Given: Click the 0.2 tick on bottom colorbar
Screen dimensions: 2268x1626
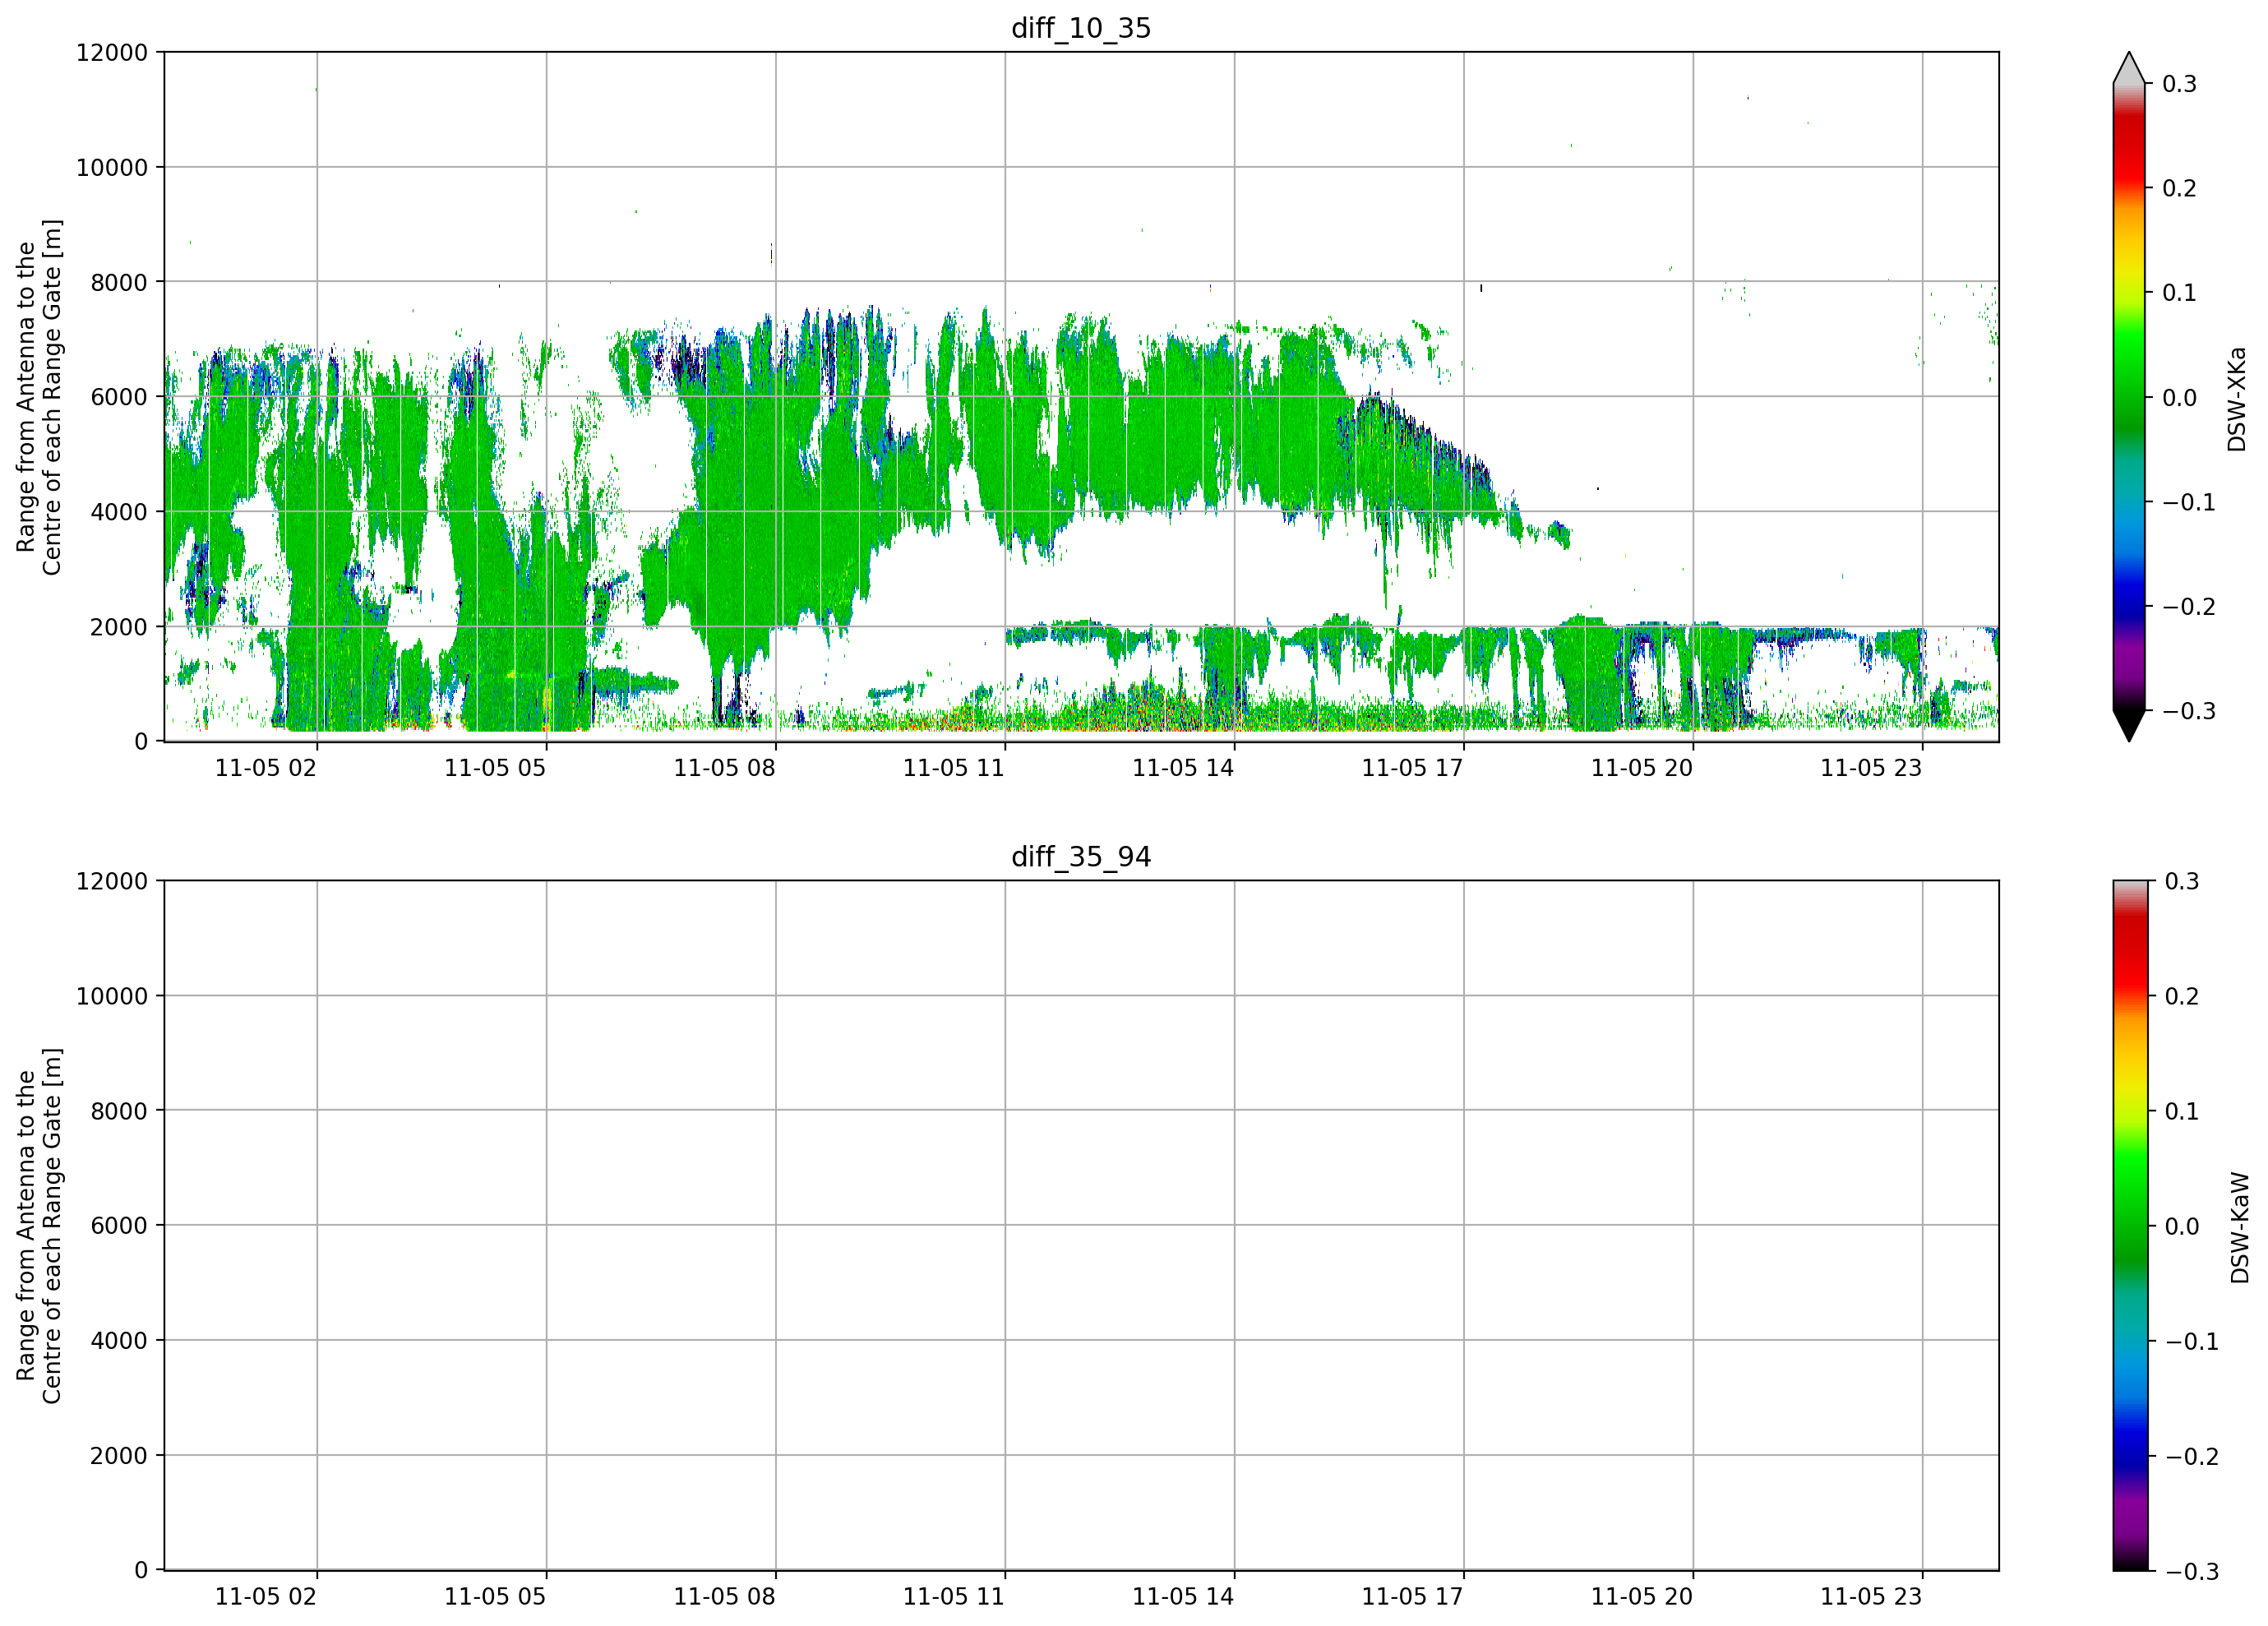Looking at the screenshot, I should (x=2182, y=996).
